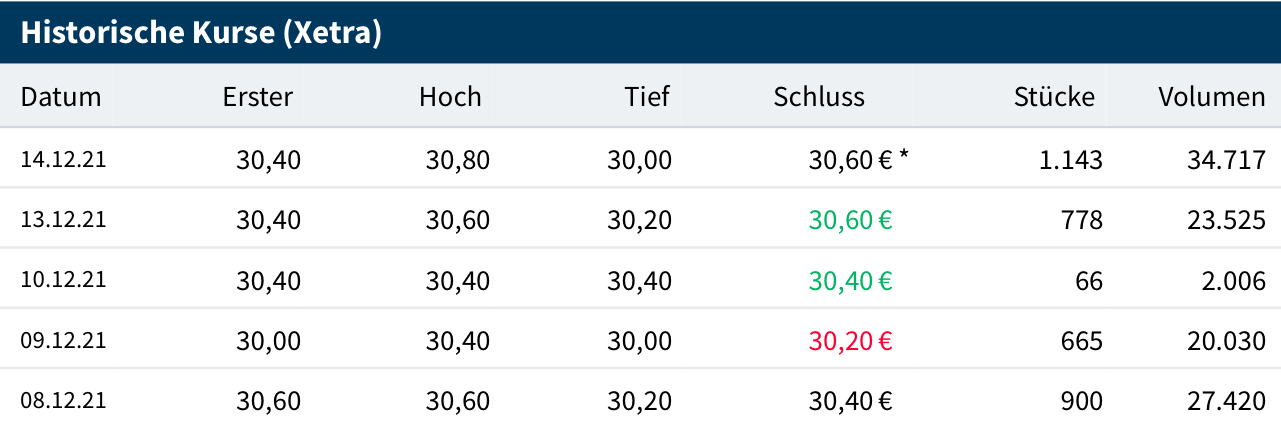Click the Erster column header
Screen dimensions: 1281x427
(257, 97)
